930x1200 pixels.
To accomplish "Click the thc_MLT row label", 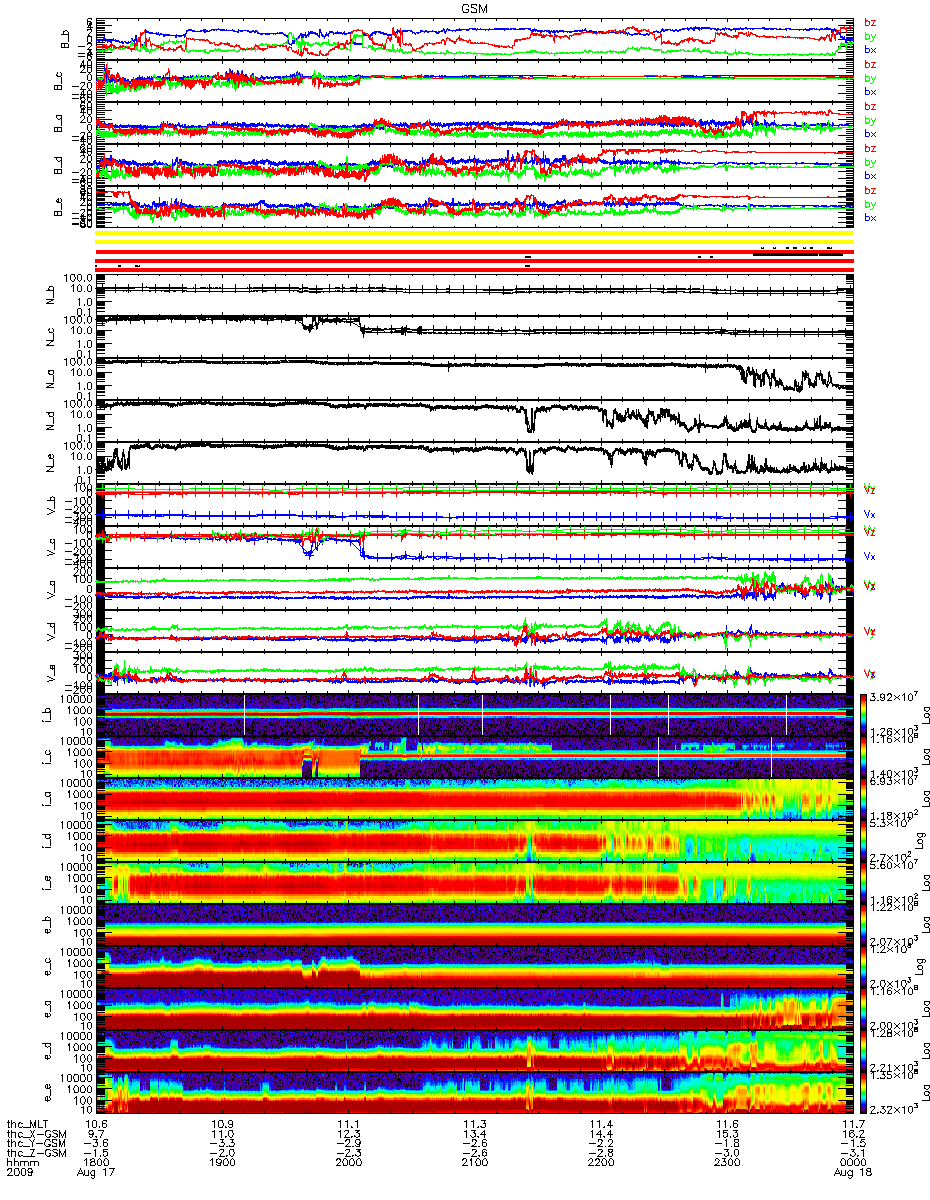I will pos(27,1125).
